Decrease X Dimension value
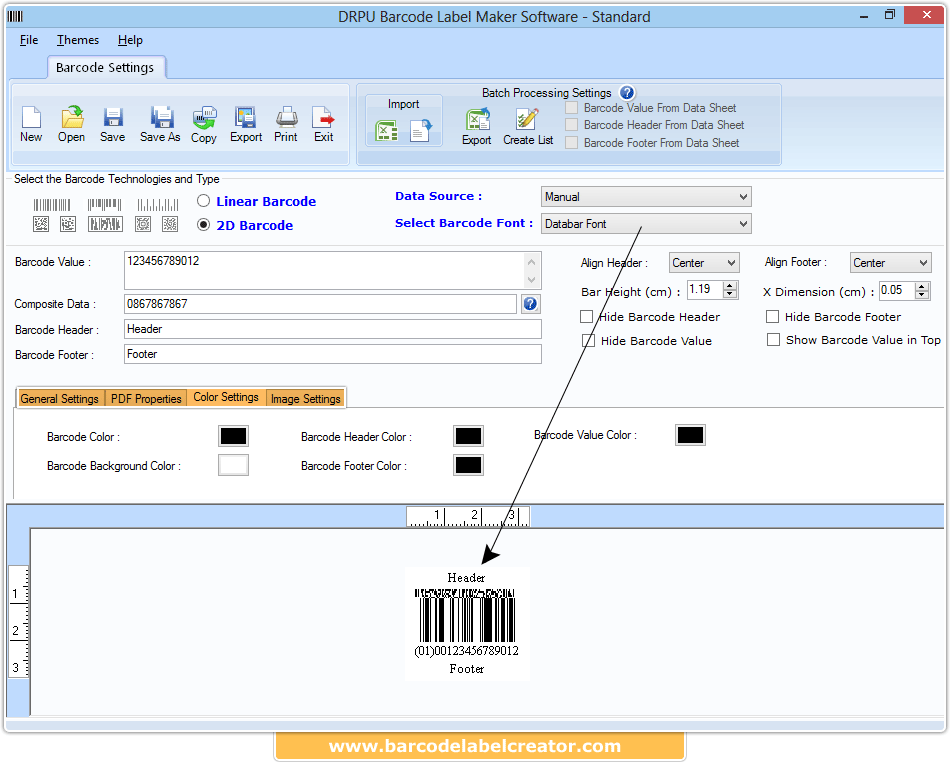This screenshot has height=762, width=950. (923, 294)
